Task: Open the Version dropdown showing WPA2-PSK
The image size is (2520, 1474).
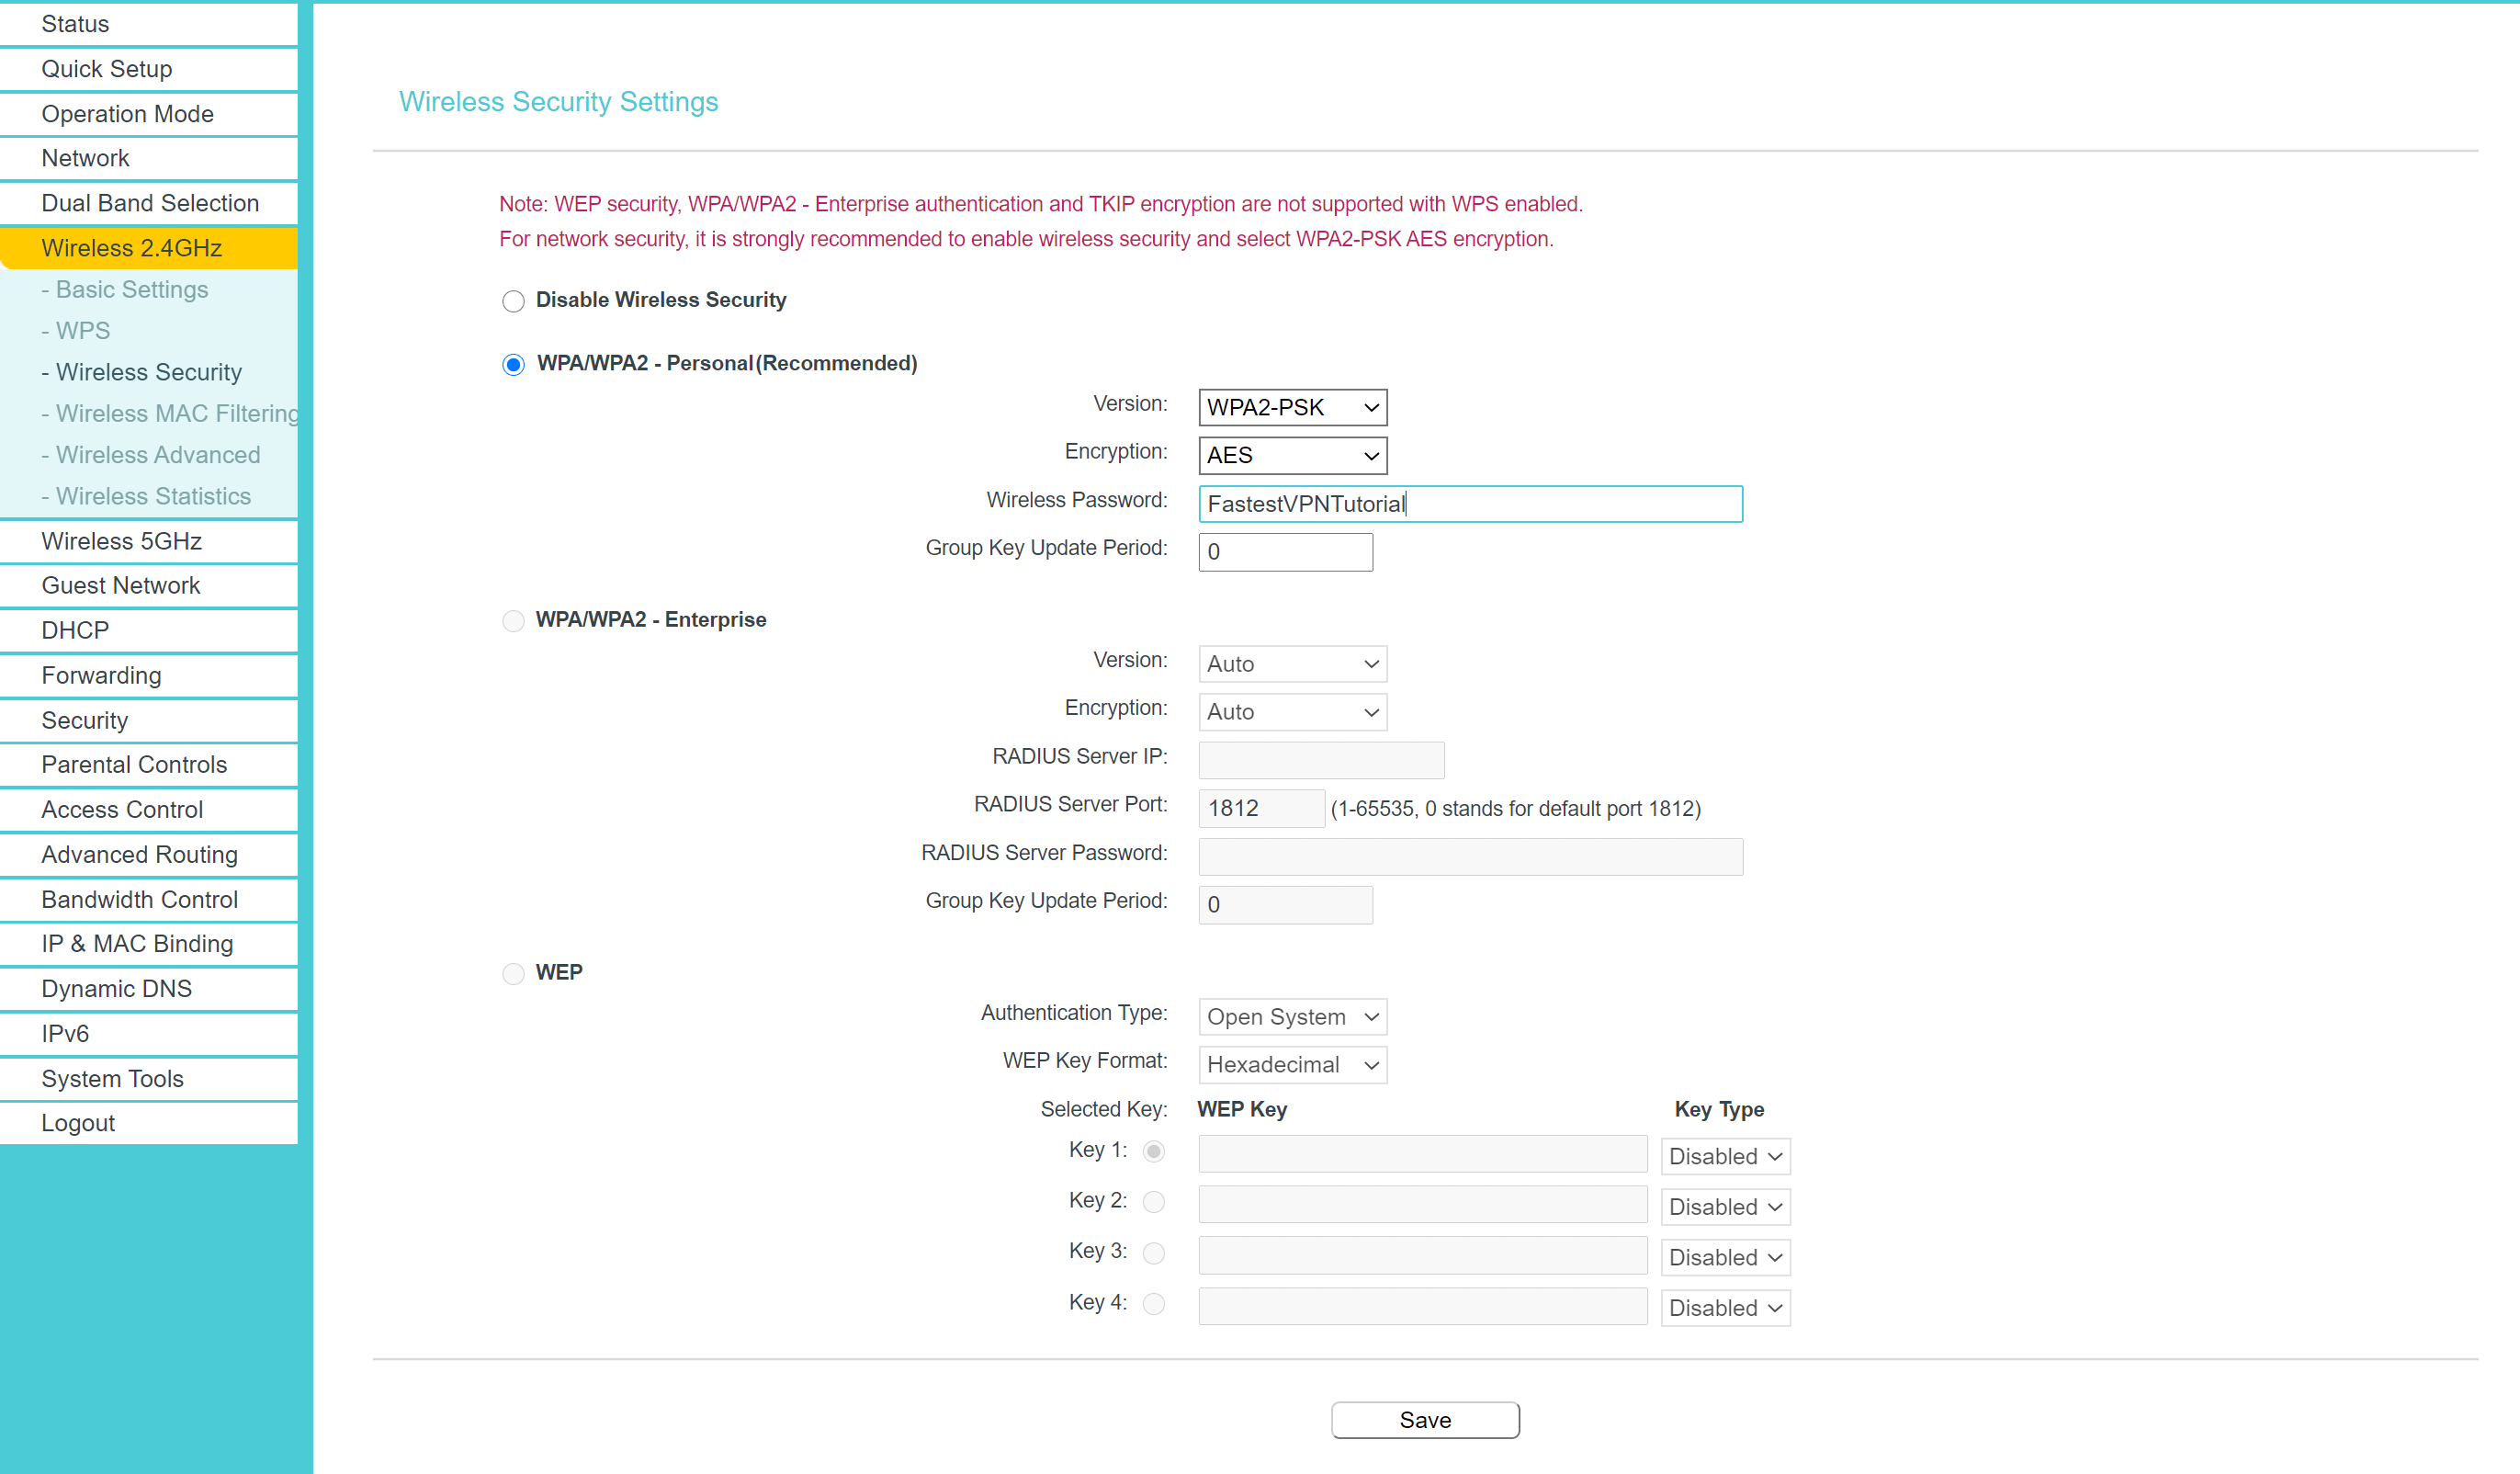Action: tap(1292, 407)
